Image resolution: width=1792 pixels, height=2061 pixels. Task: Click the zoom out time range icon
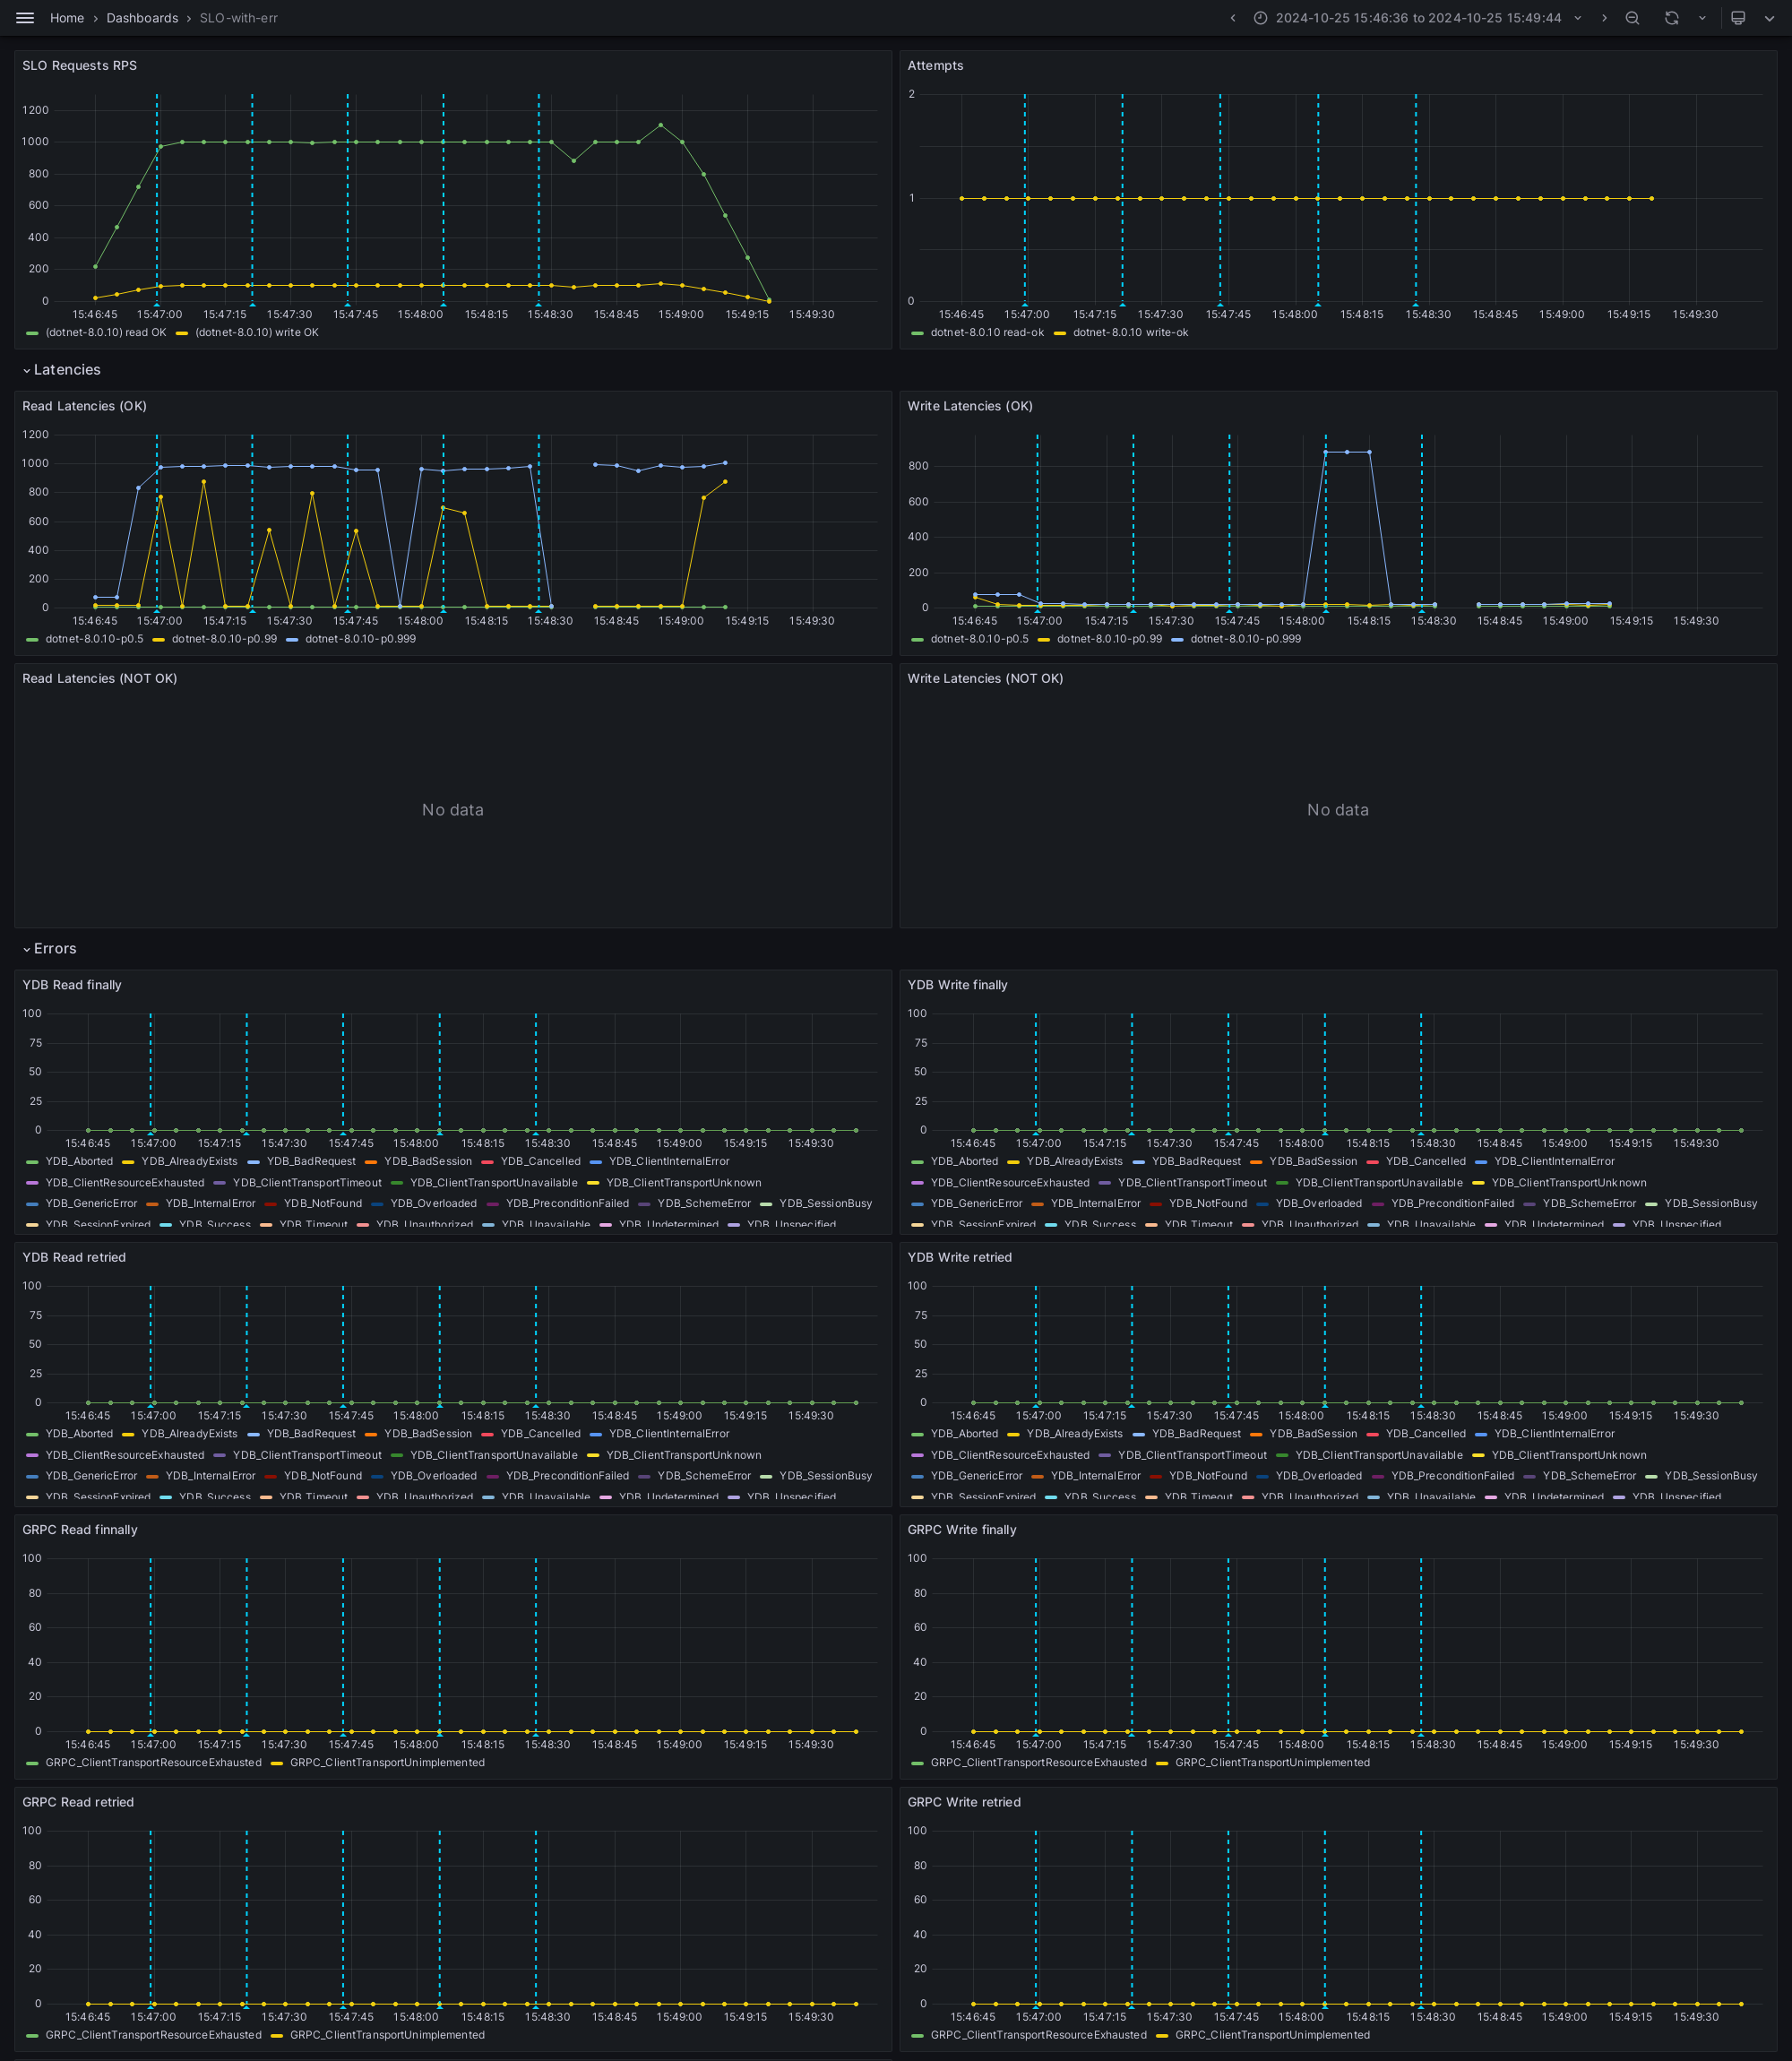coord(1632,18)
